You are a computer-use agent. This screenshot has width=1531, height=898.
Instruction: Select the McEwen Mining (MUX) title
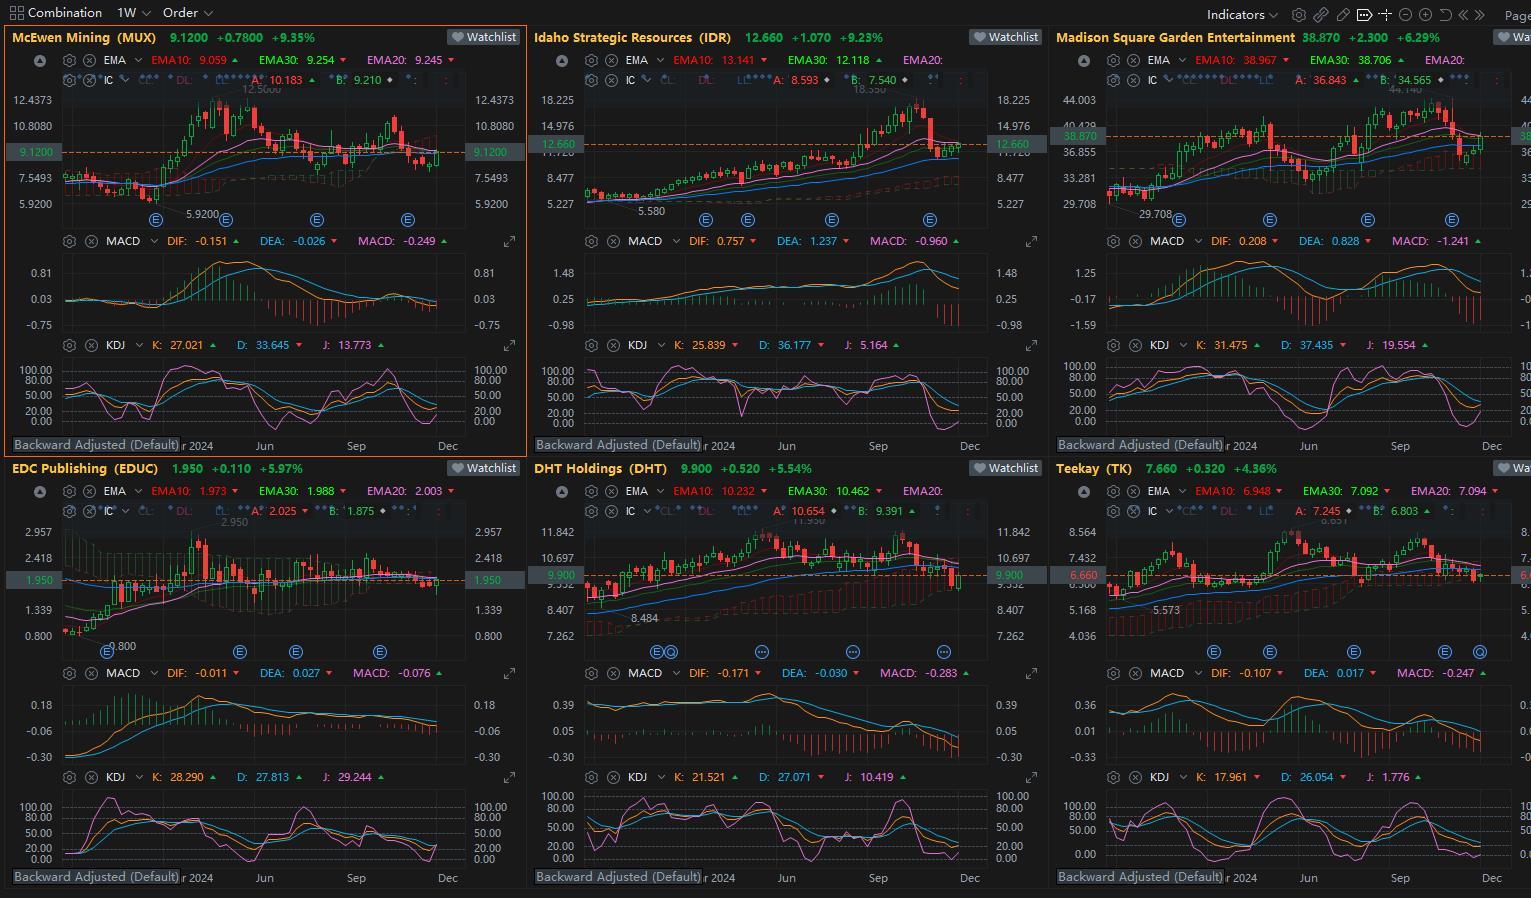[x=84, y=37]
